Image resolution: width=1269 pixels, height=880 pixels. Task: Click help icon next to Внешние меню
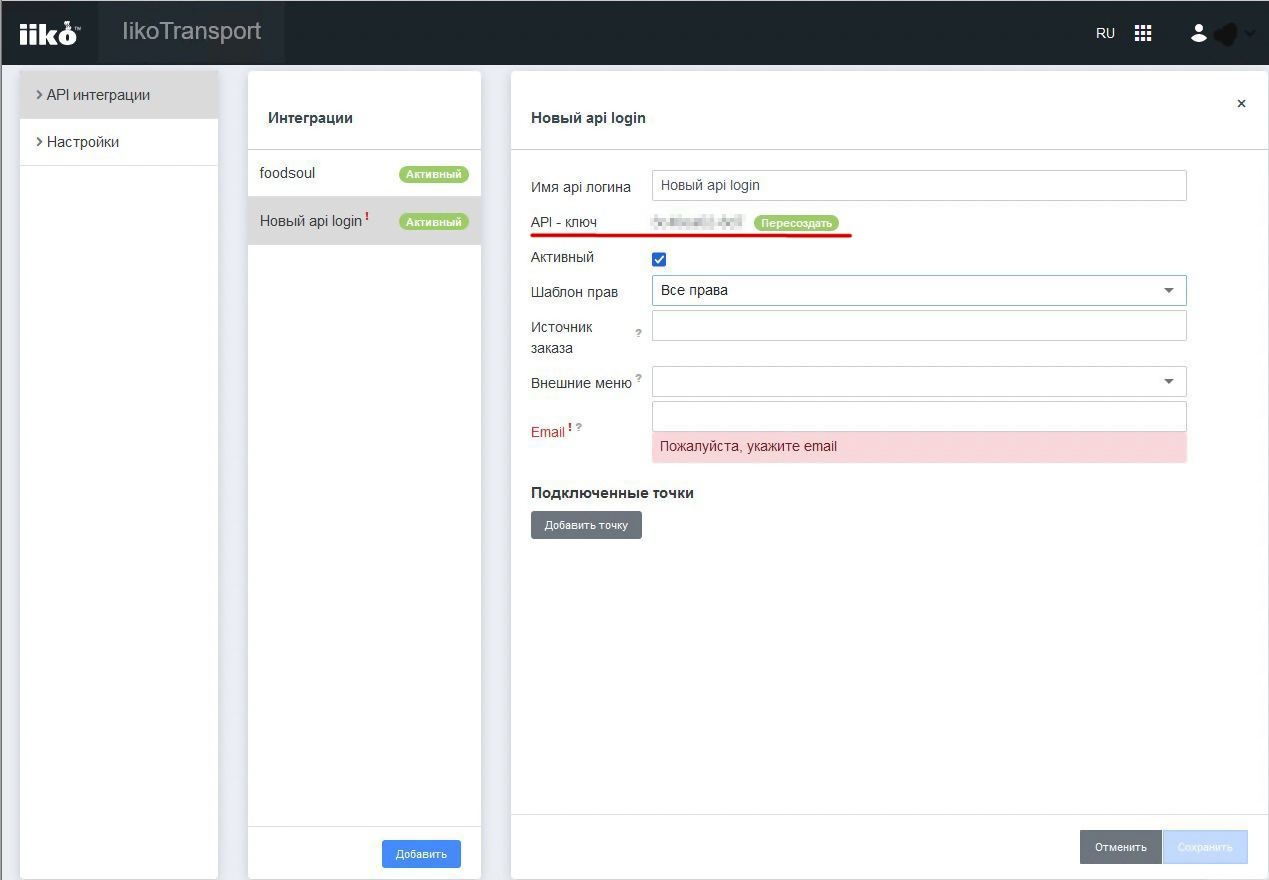(x=639, y=378)
